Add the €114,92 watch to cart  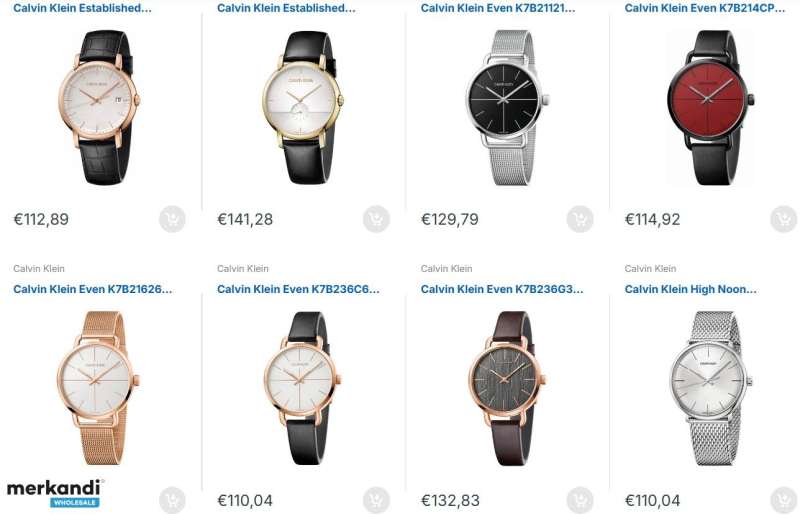pos(783,219)
